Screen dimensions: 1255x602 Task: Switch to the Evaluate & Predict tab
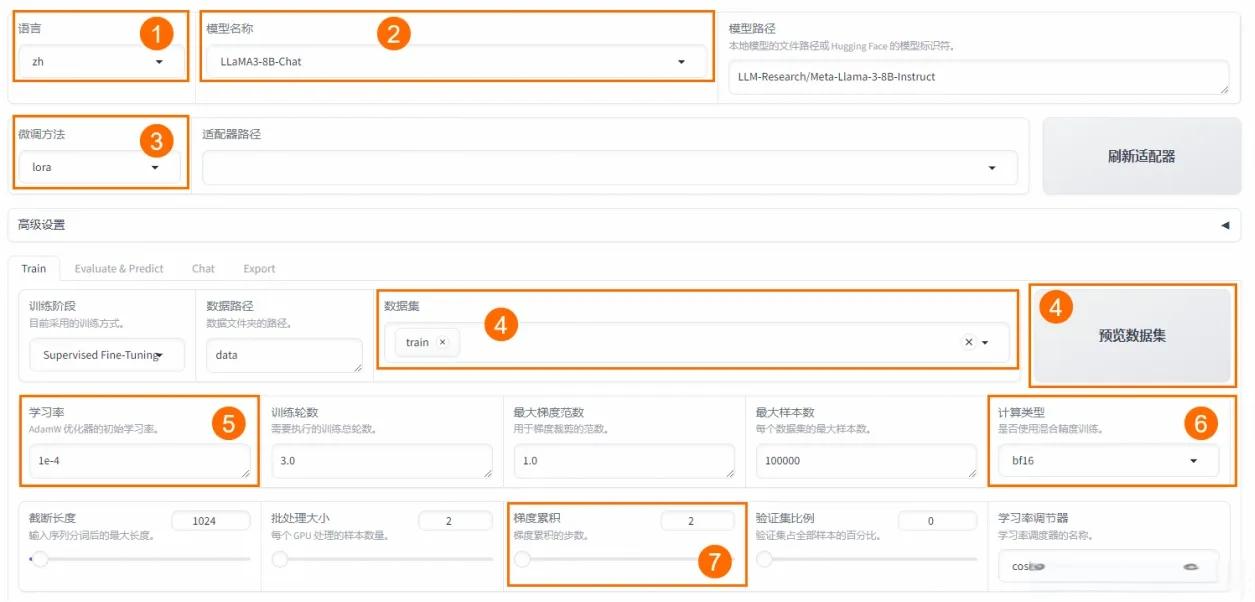(119, 268)
